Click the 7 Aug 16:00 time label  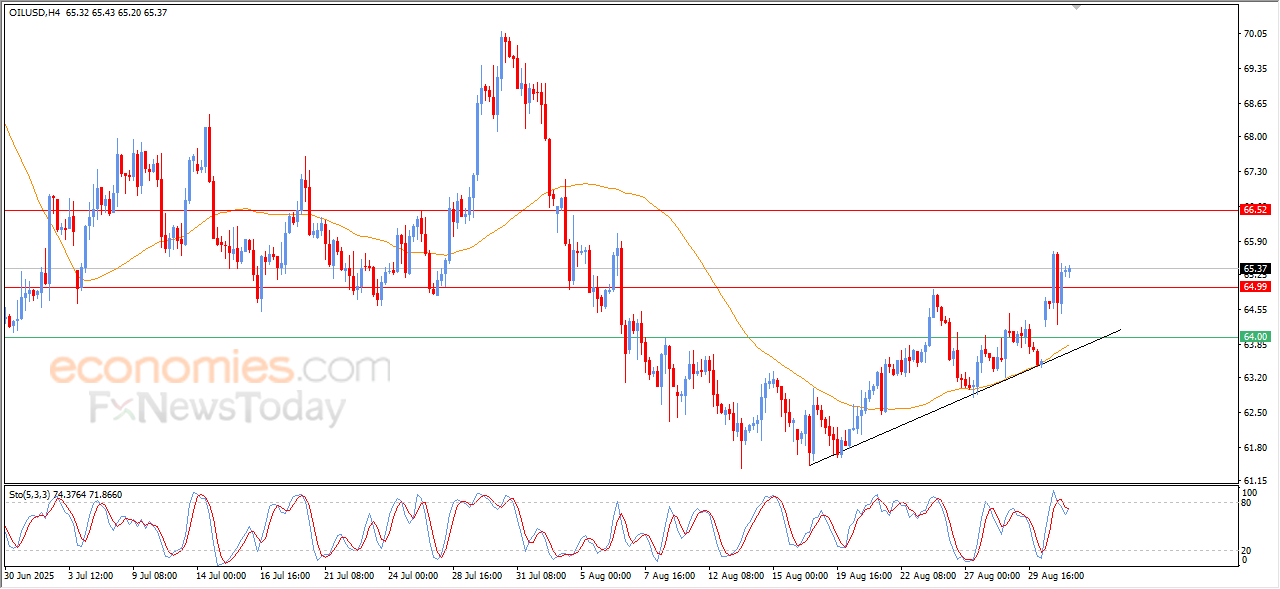pos(668,576)
